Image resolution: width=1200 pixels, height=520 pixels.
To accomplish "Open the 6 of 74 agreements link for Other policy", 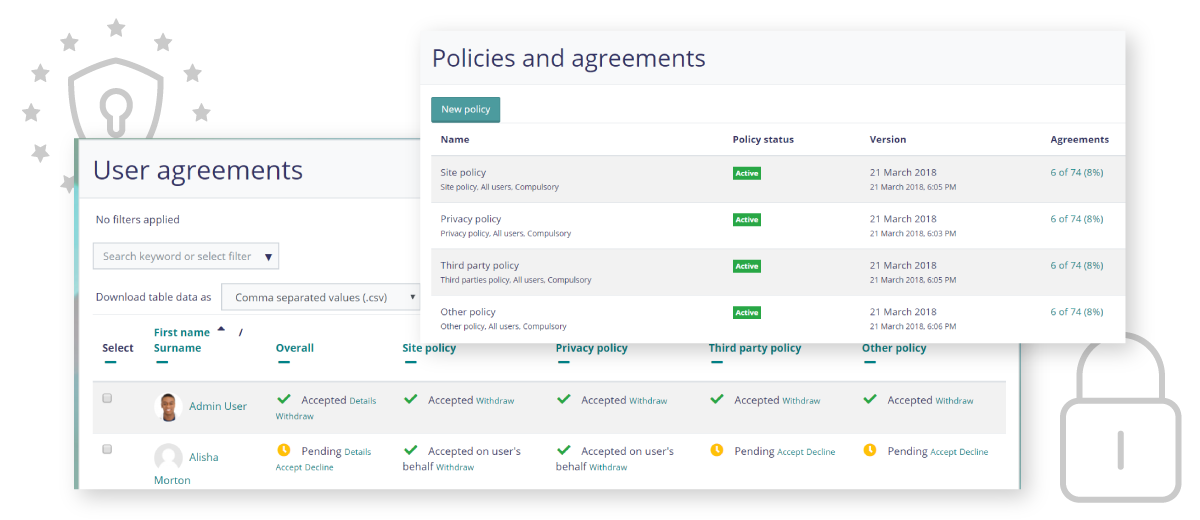I will pos(1076,311).
